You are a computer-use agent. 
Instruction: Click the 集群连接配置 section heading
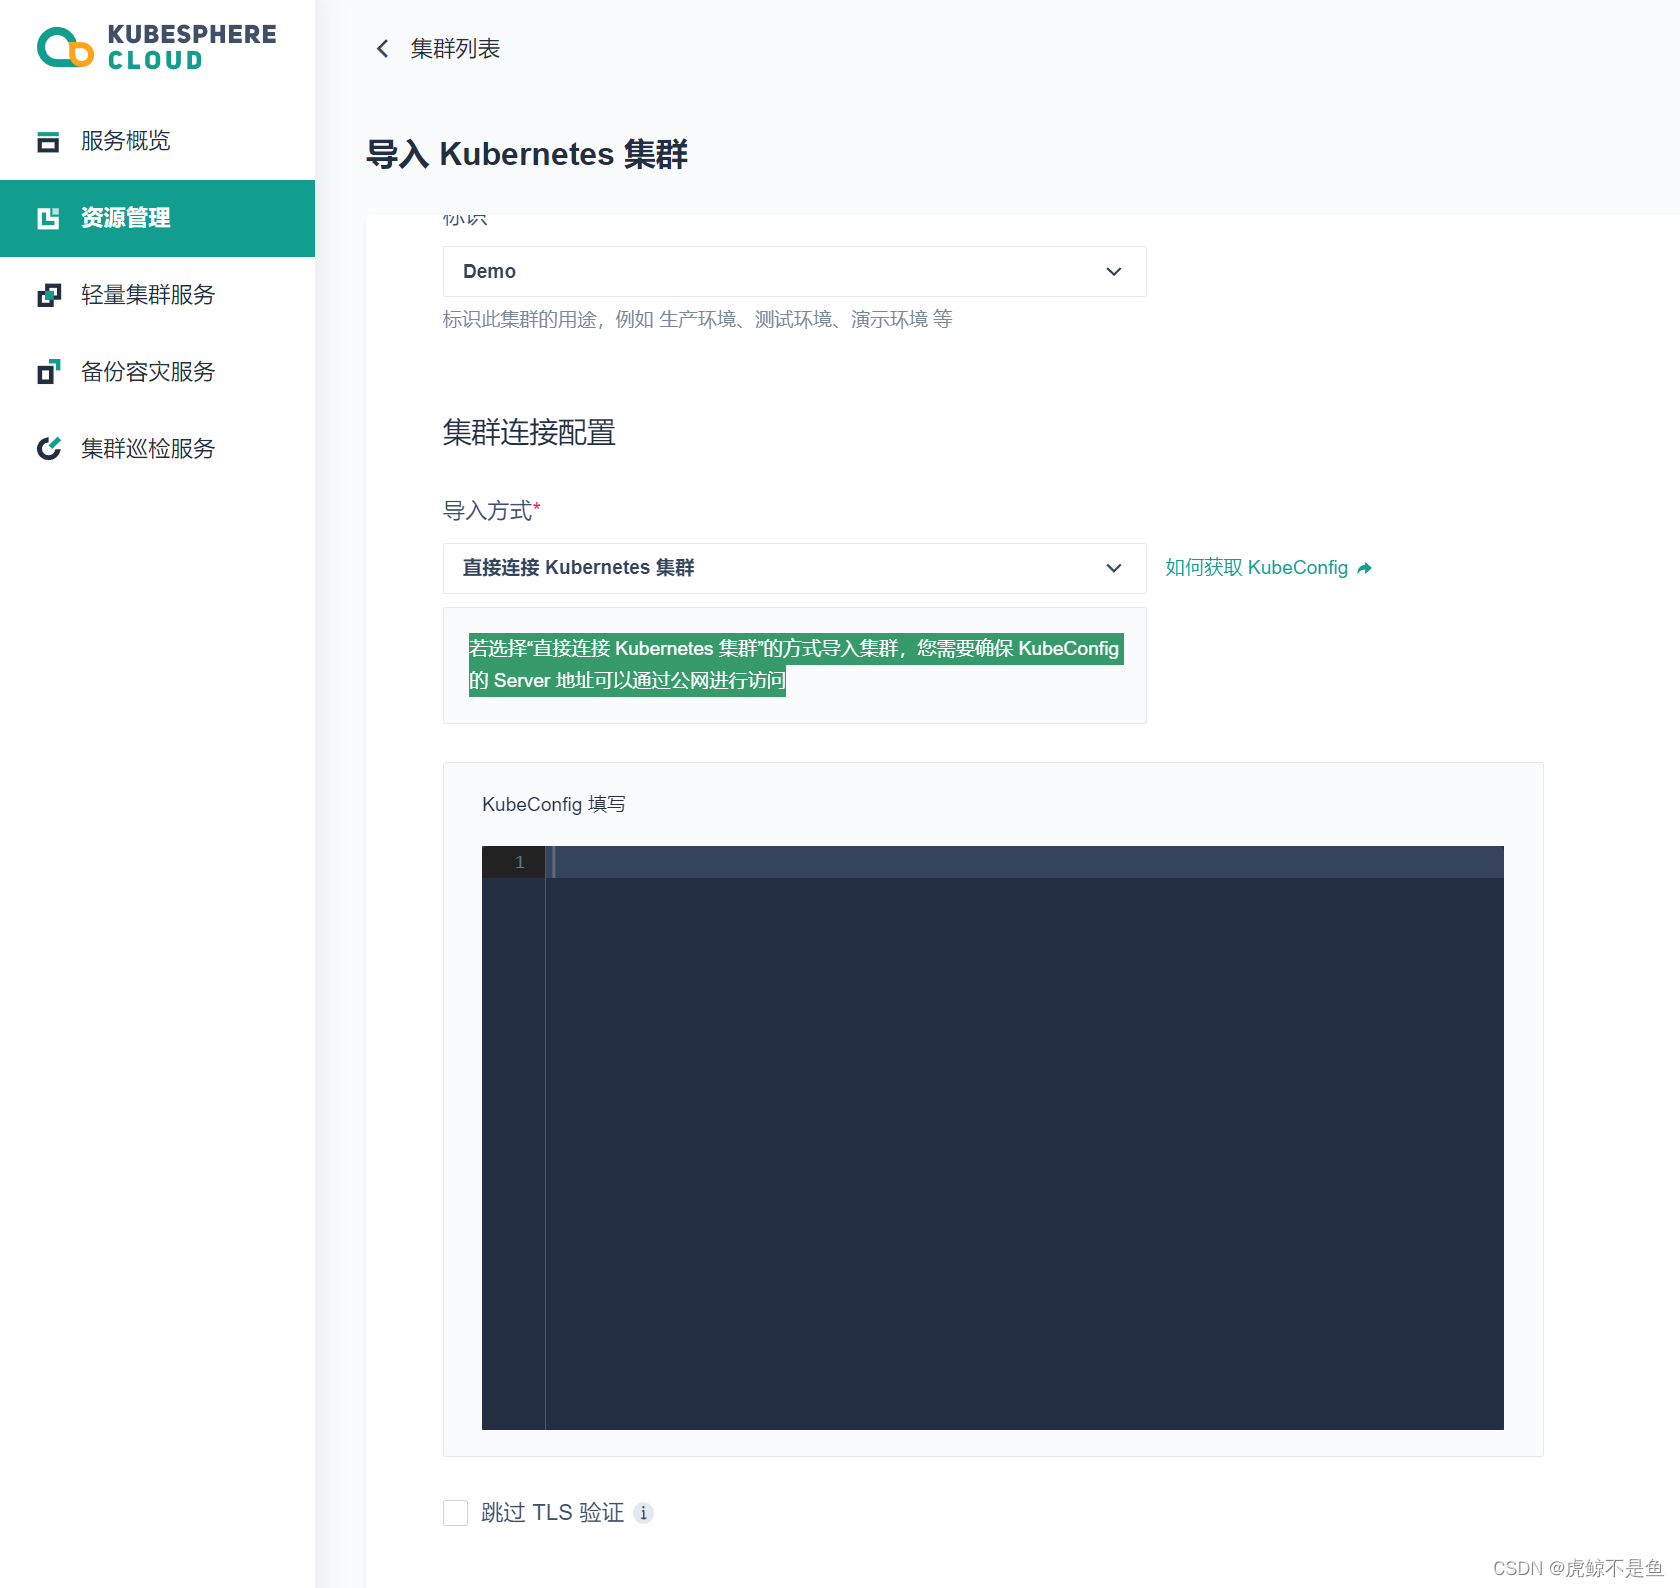click(529, 433)
